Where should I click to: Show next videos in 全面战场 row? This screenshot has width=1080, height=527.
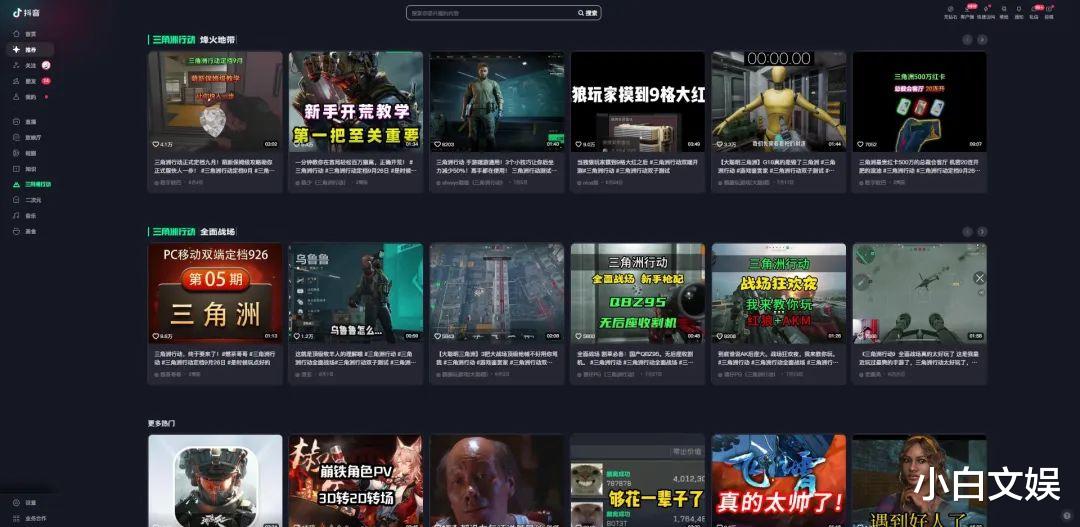[x=982, y=231]
